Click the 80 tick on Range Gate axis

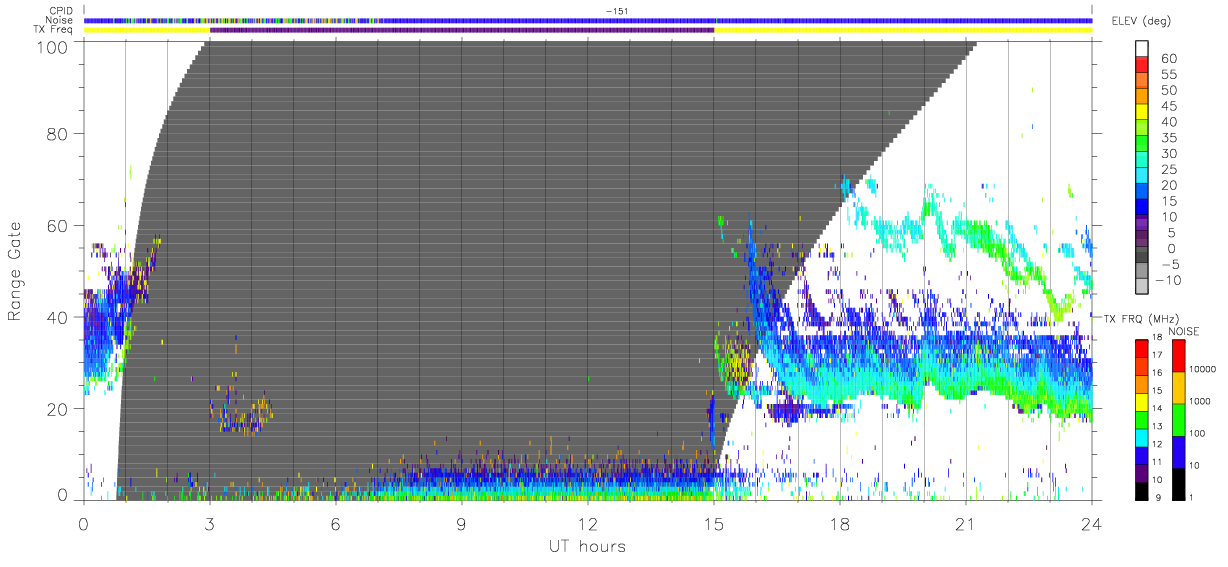click(x=59, y=134)
